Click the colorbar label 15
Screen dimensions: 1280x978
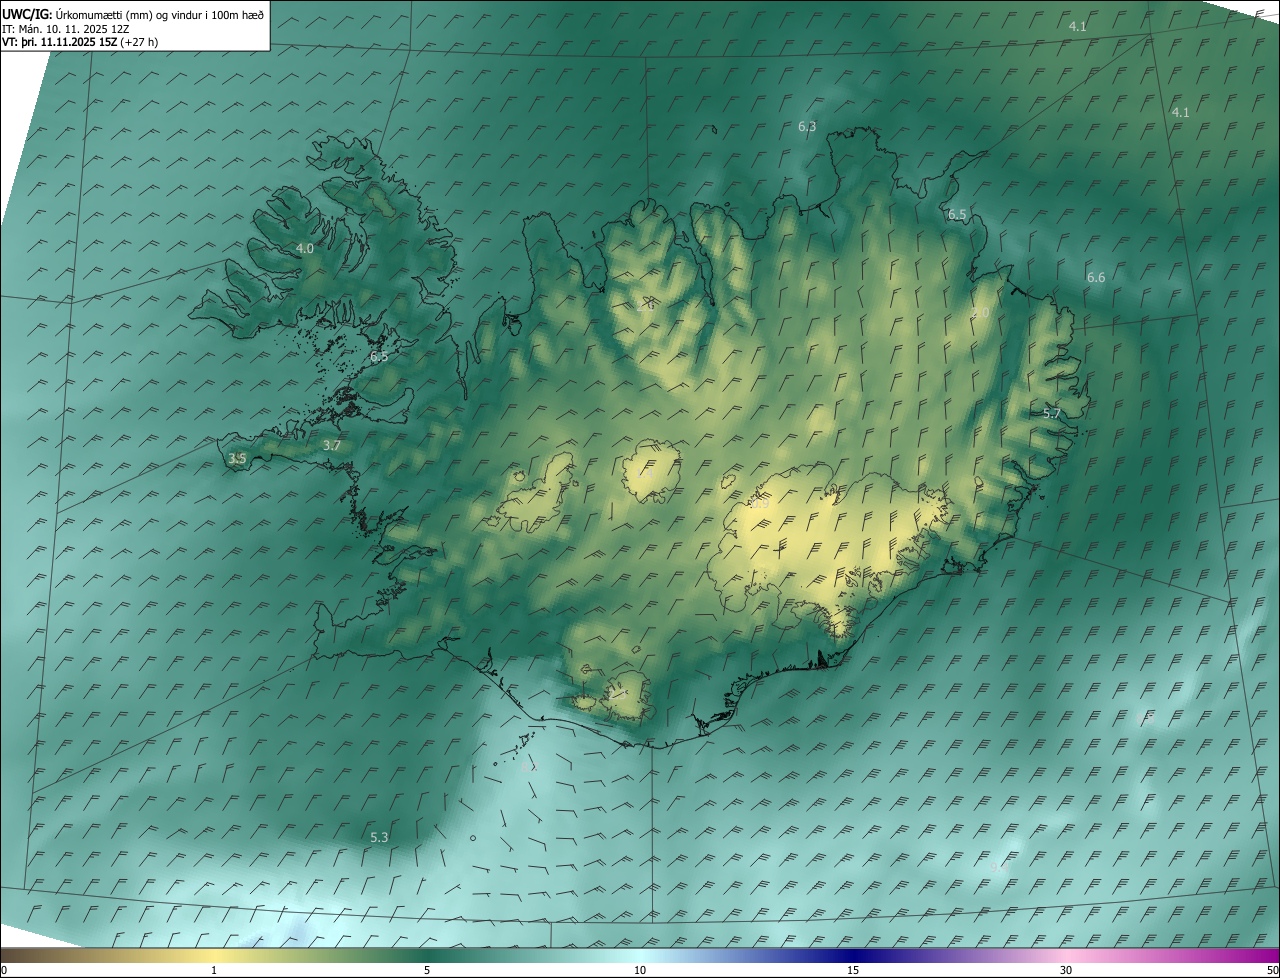click(x=853, y=970)
